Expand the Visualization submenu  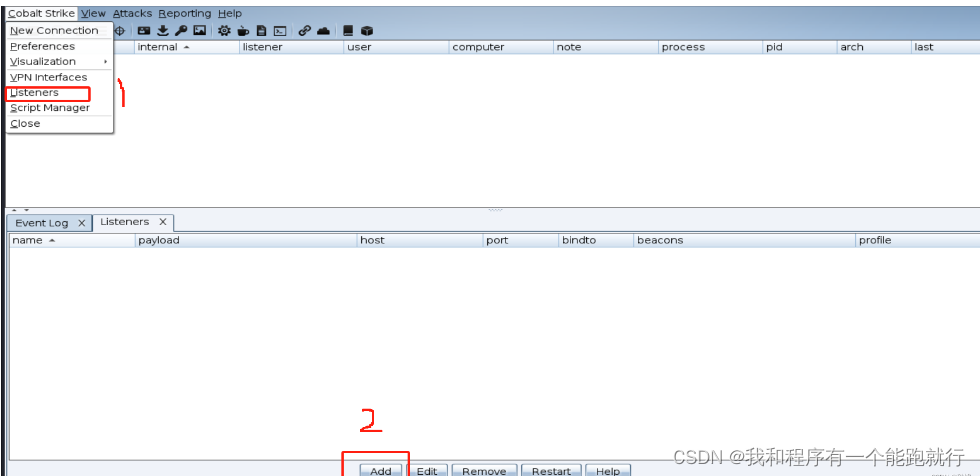[59, 61]
